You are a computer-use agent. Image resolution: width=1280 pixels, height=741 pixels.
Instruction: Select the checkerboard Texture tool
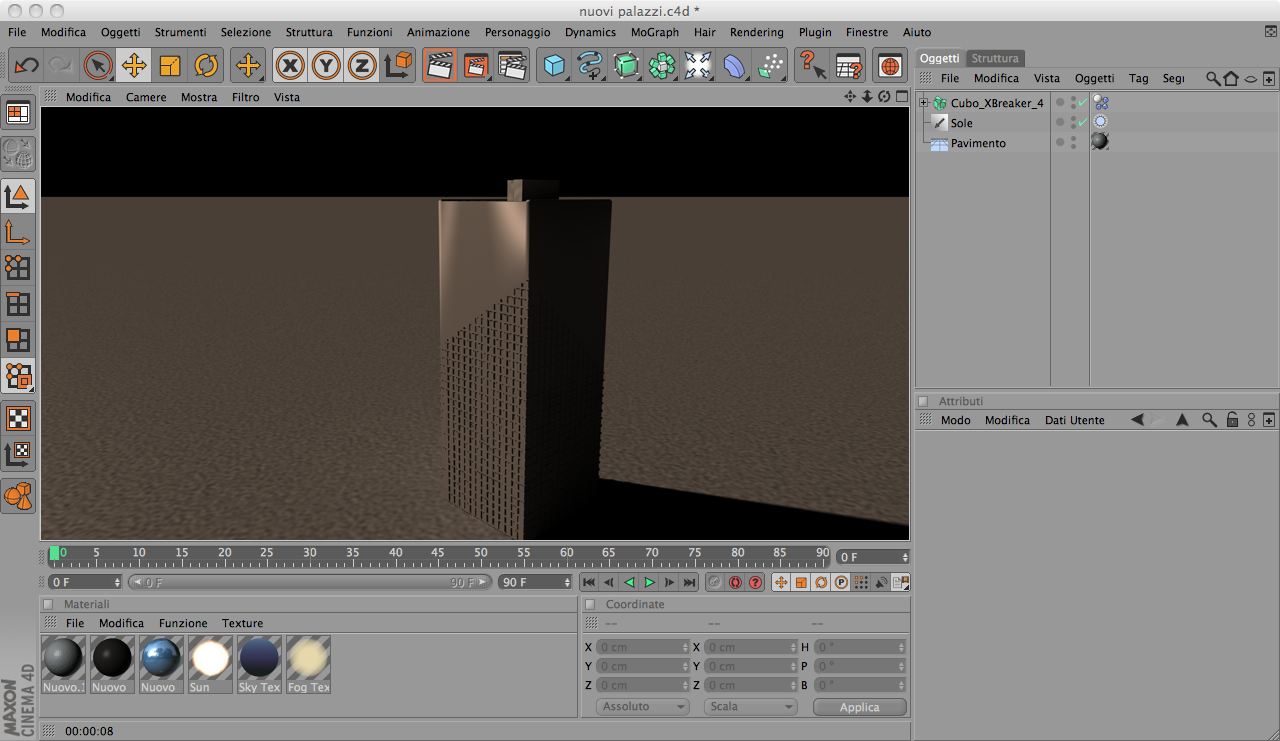(x=18, y=418)
